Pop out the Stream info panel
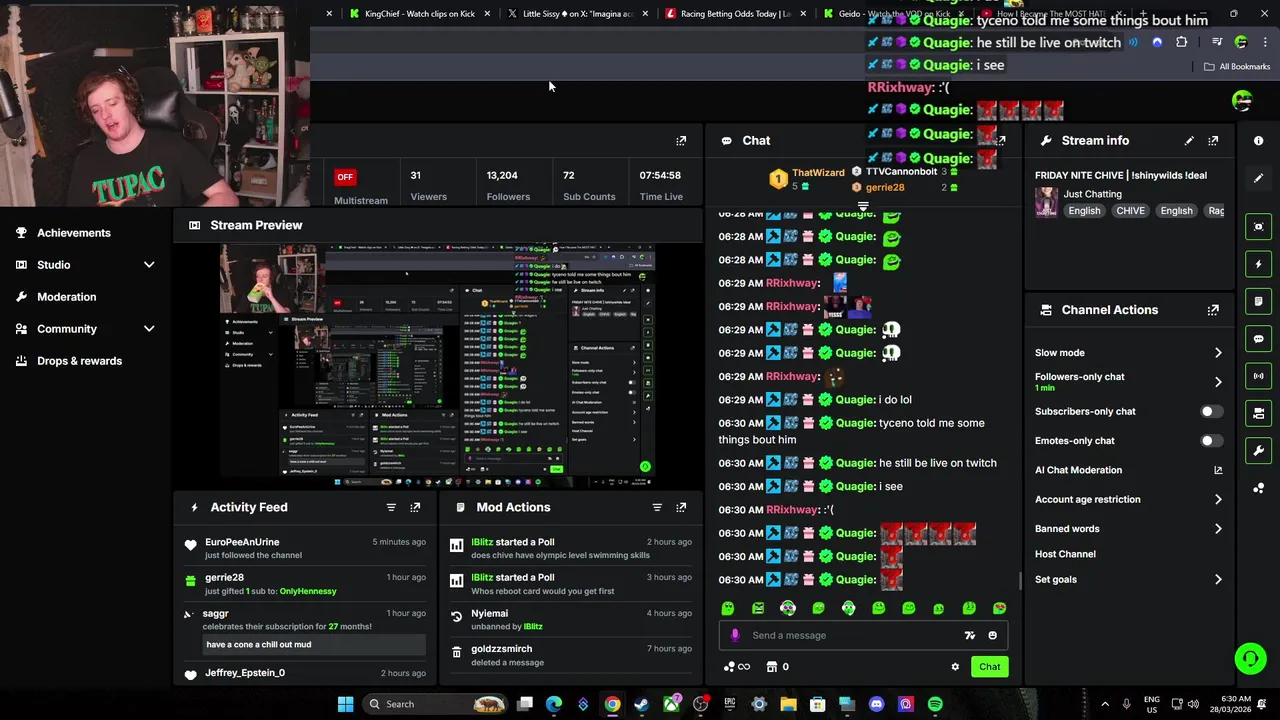This screenshot has height=720, width=1280. (1213, 141)
